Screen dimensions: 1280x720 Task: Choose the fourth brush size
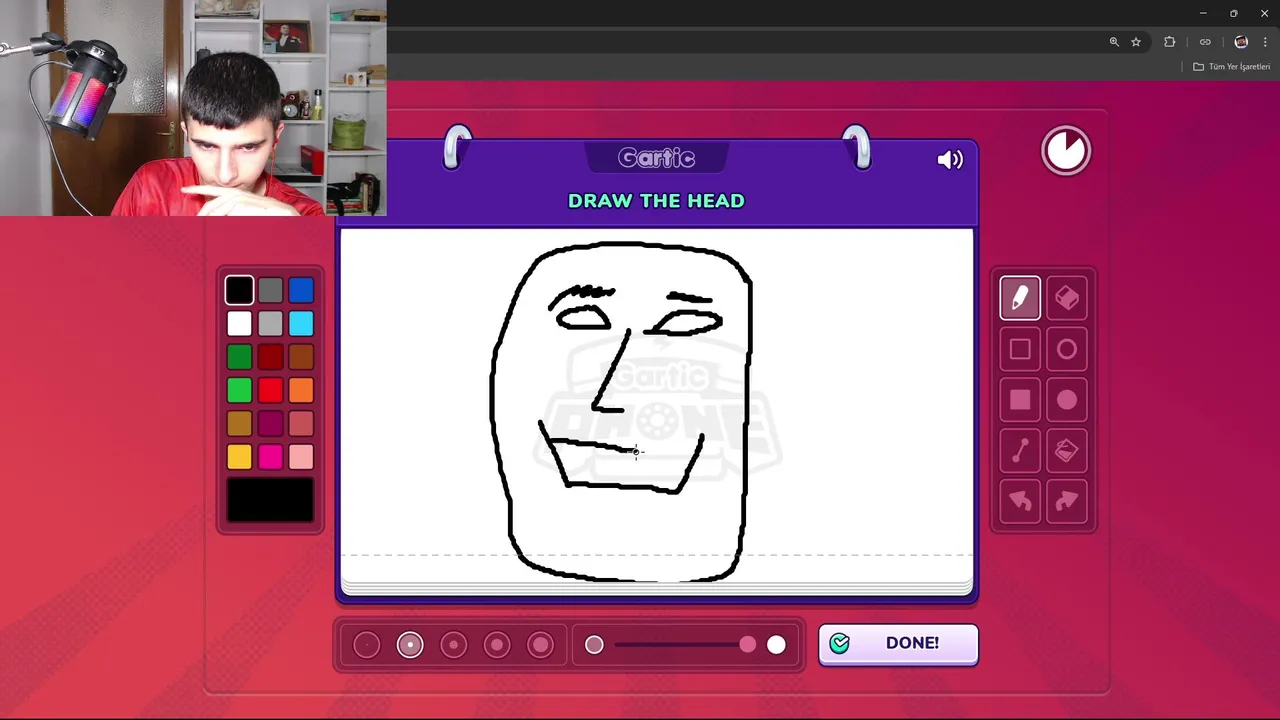click(x=497, y=645)
